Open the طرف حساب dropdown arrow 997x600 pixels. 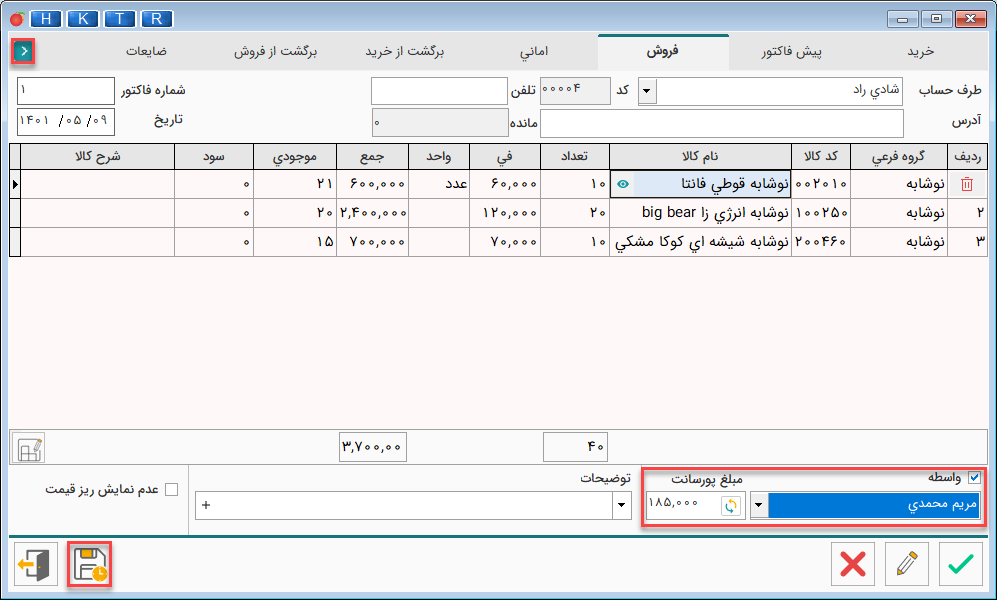coord(646,91)
